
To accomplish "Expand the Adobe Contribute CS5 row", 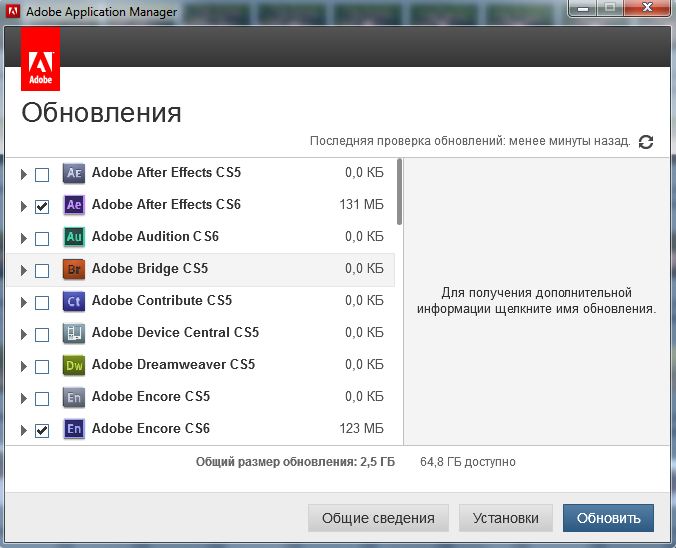I will pyautogui.click(x=24, y=303).
